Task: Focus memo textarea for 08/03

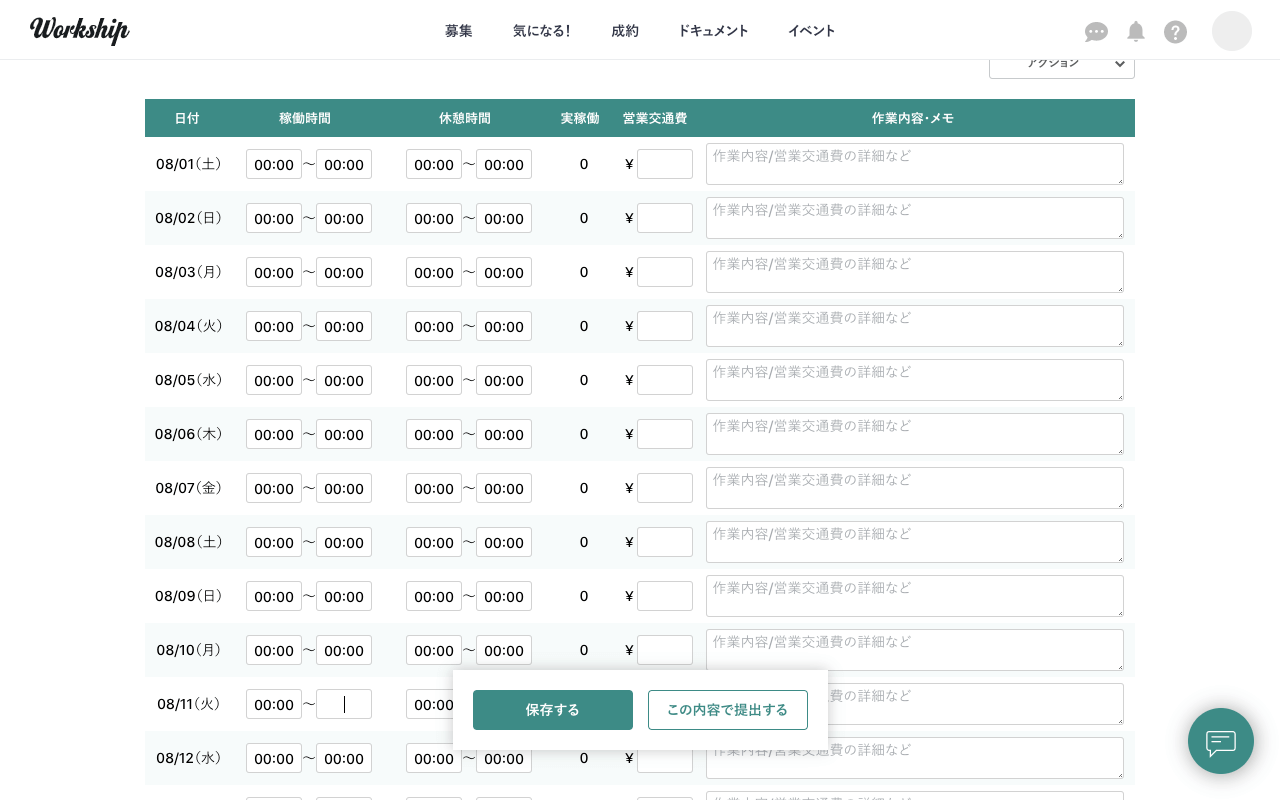Action: (915, 272)
